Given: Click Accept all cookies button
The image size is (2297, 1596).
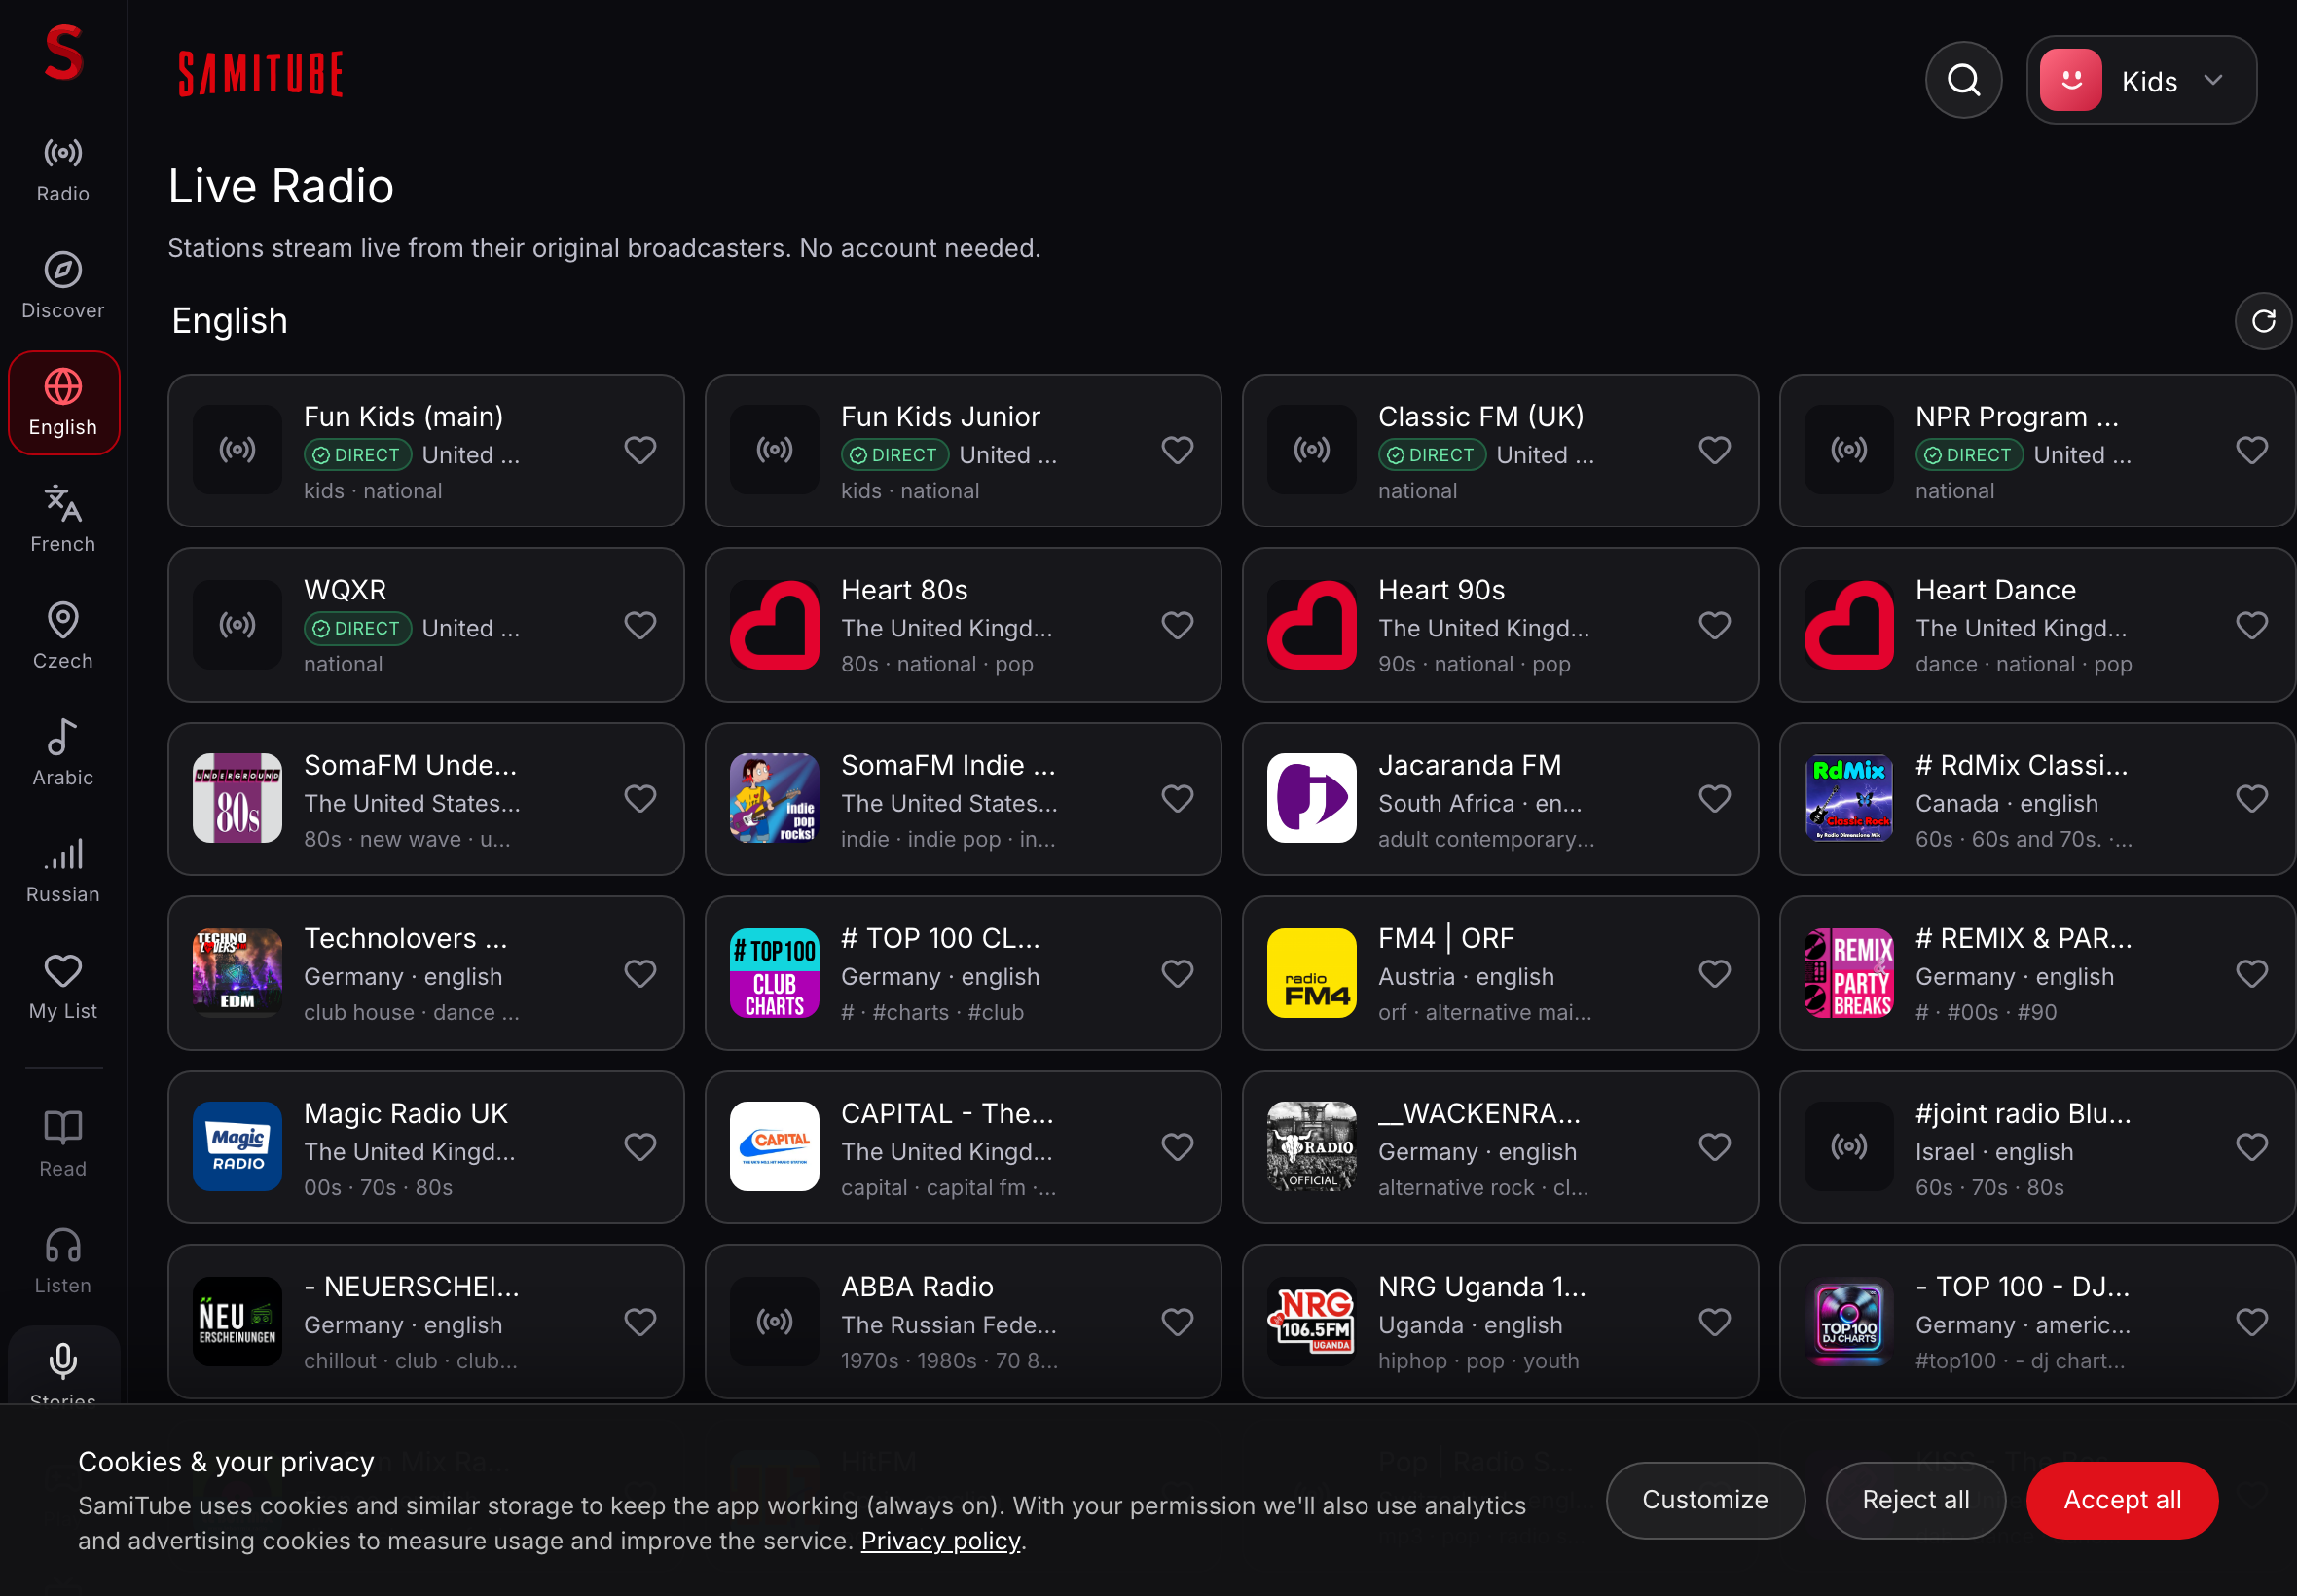Looking at the screenshot, I should click(x=2122, y=1500).
